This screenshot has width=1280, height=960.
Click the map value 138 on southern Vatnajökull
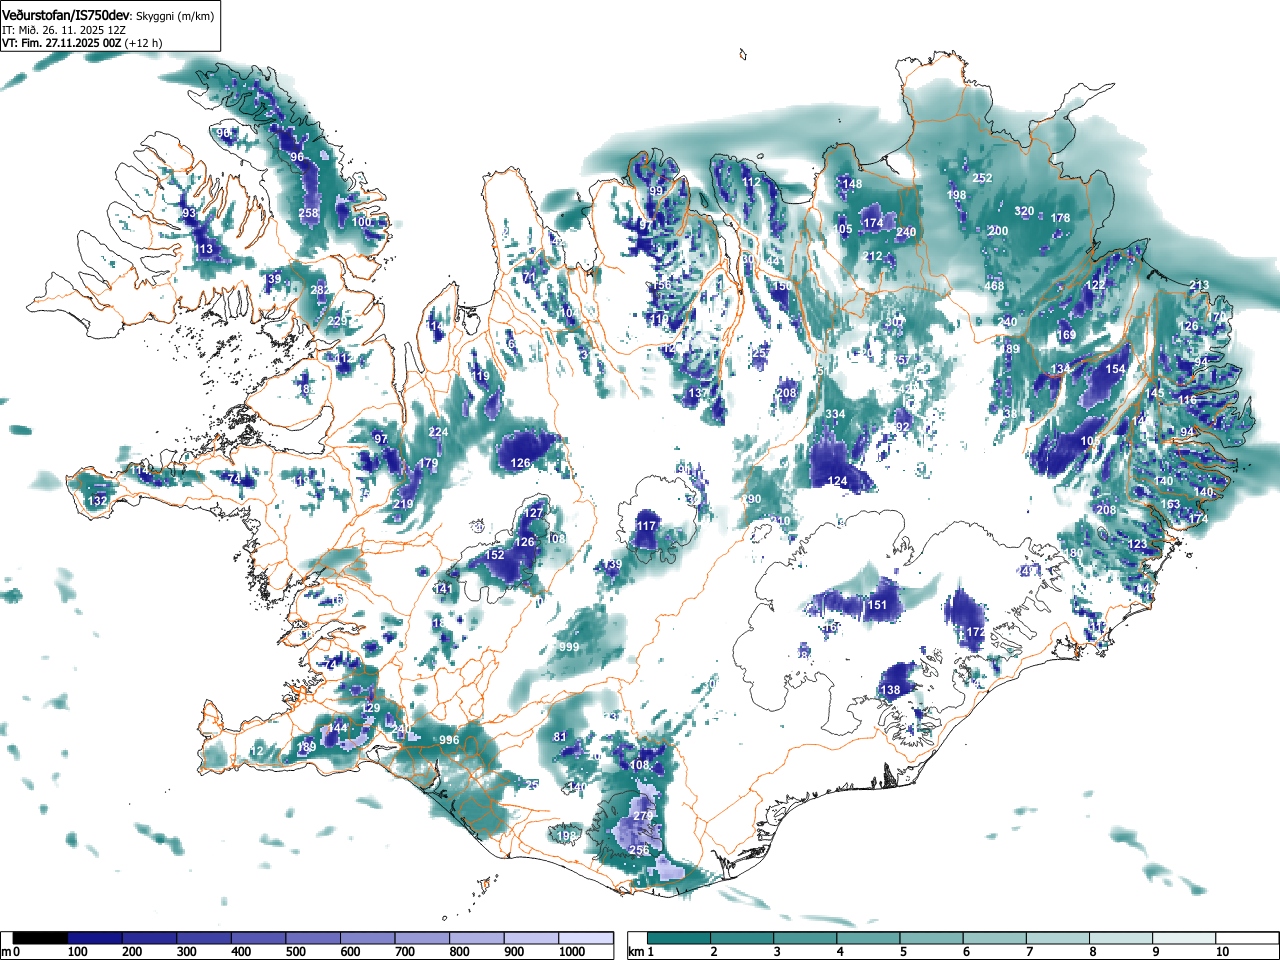pyautogui.click(x=890, y=690)
